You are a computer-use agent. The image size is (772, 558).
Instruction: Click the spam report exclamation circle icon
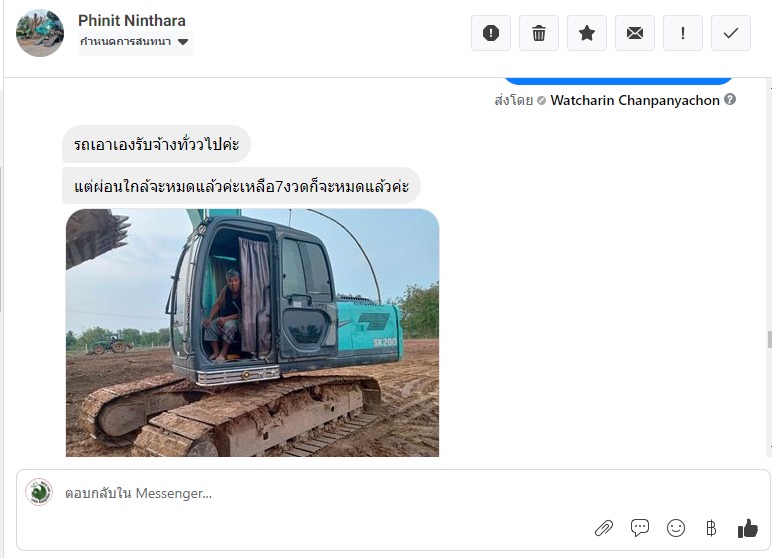tap(491, 33)
